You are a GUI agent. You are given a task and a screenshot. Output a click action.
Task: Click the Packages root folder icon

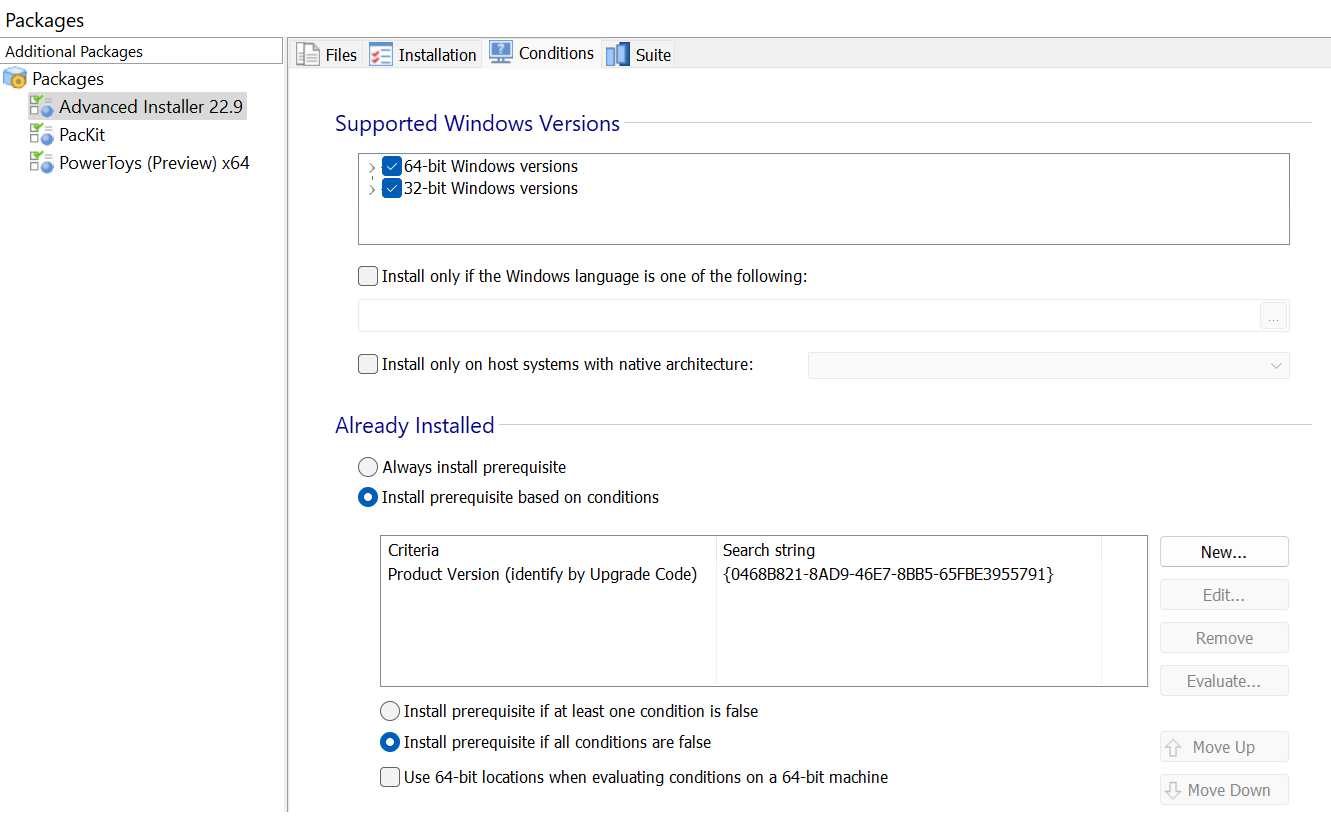(x=15, y=78)
